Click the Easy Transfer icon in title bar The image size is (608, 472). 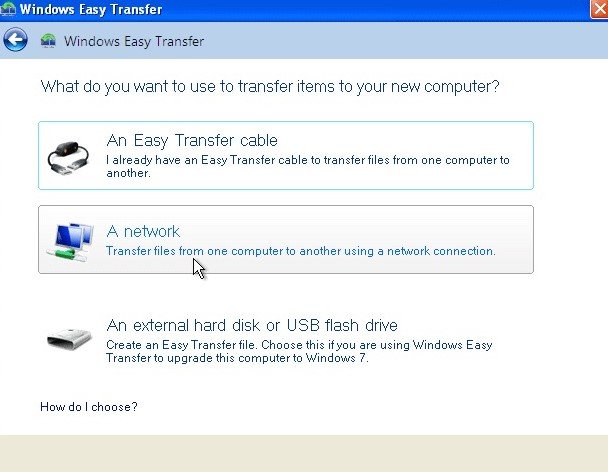coord(8,9)
